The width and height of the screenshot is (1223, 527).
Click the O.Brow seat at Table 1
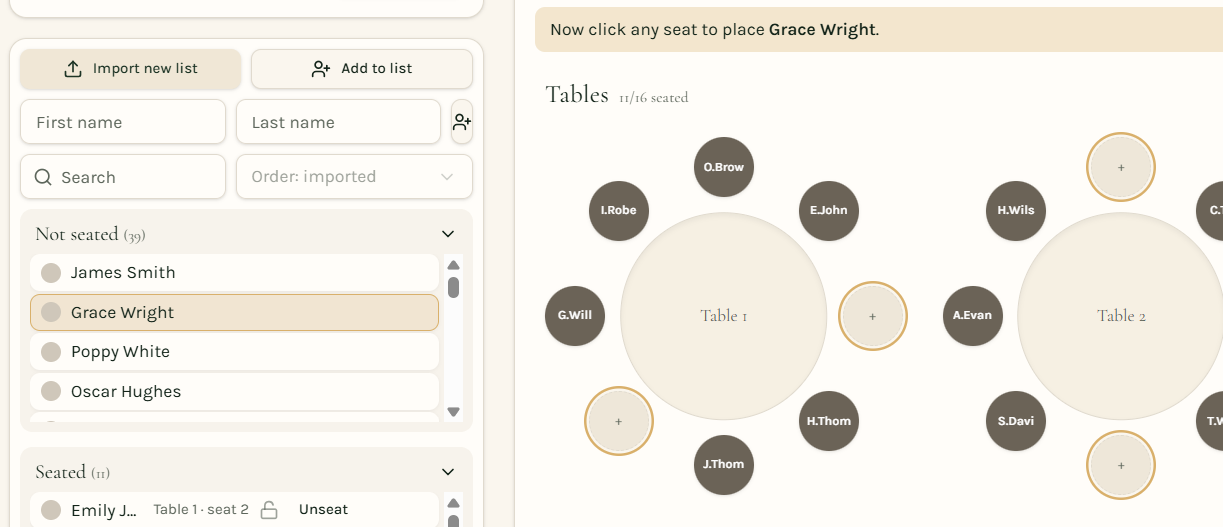[724, 167]
